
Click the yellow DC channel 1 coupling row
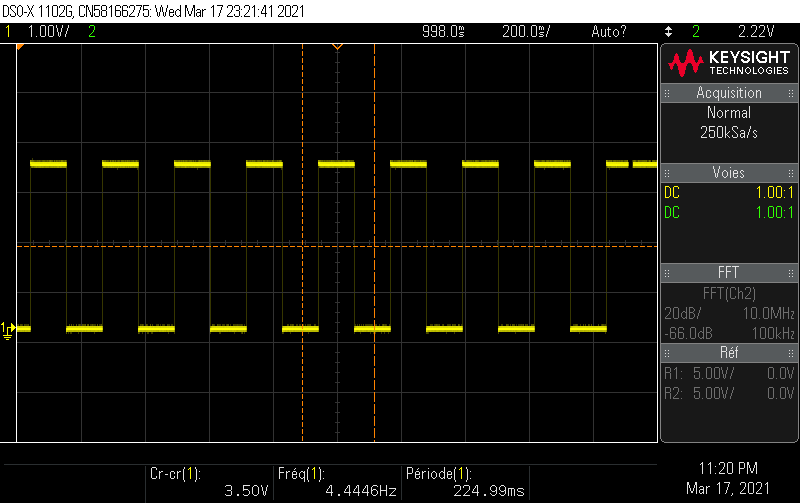(729, 192)
